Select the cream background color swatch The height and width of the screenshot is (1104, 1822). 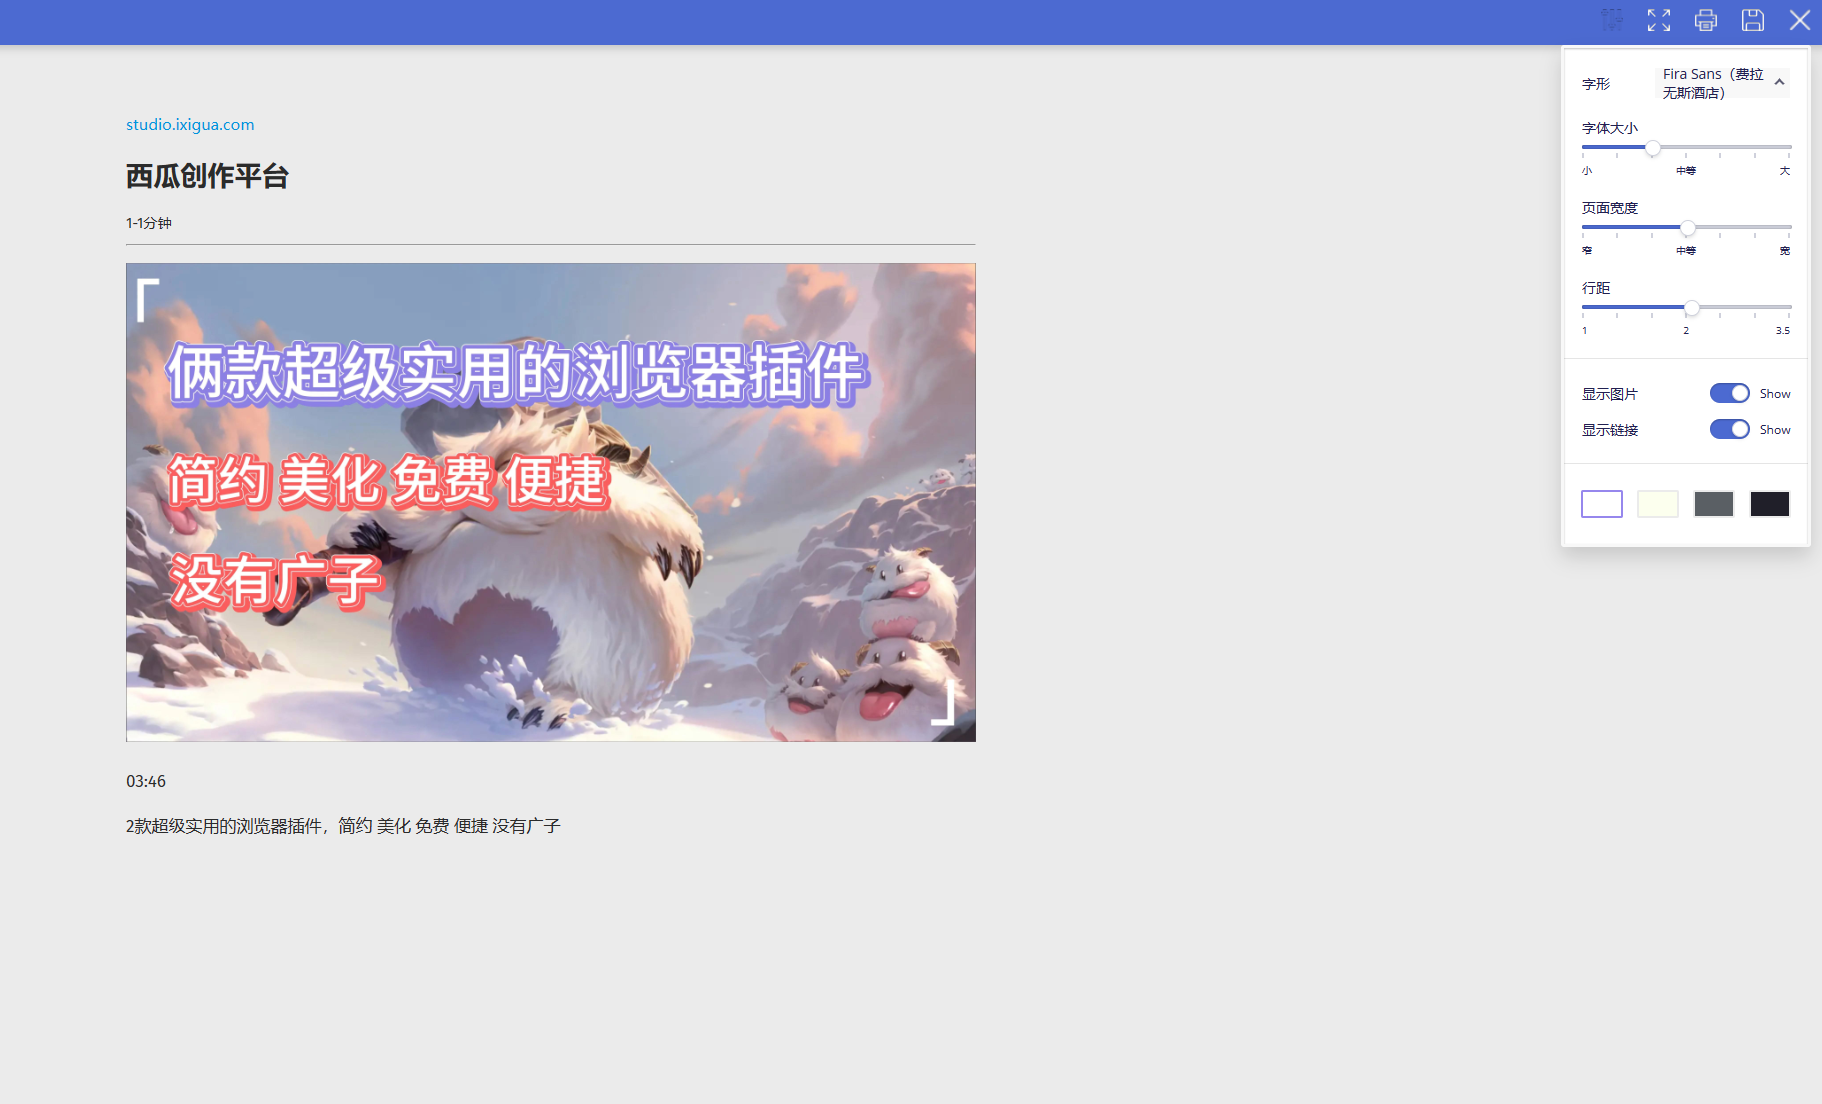coord(1658,504)
